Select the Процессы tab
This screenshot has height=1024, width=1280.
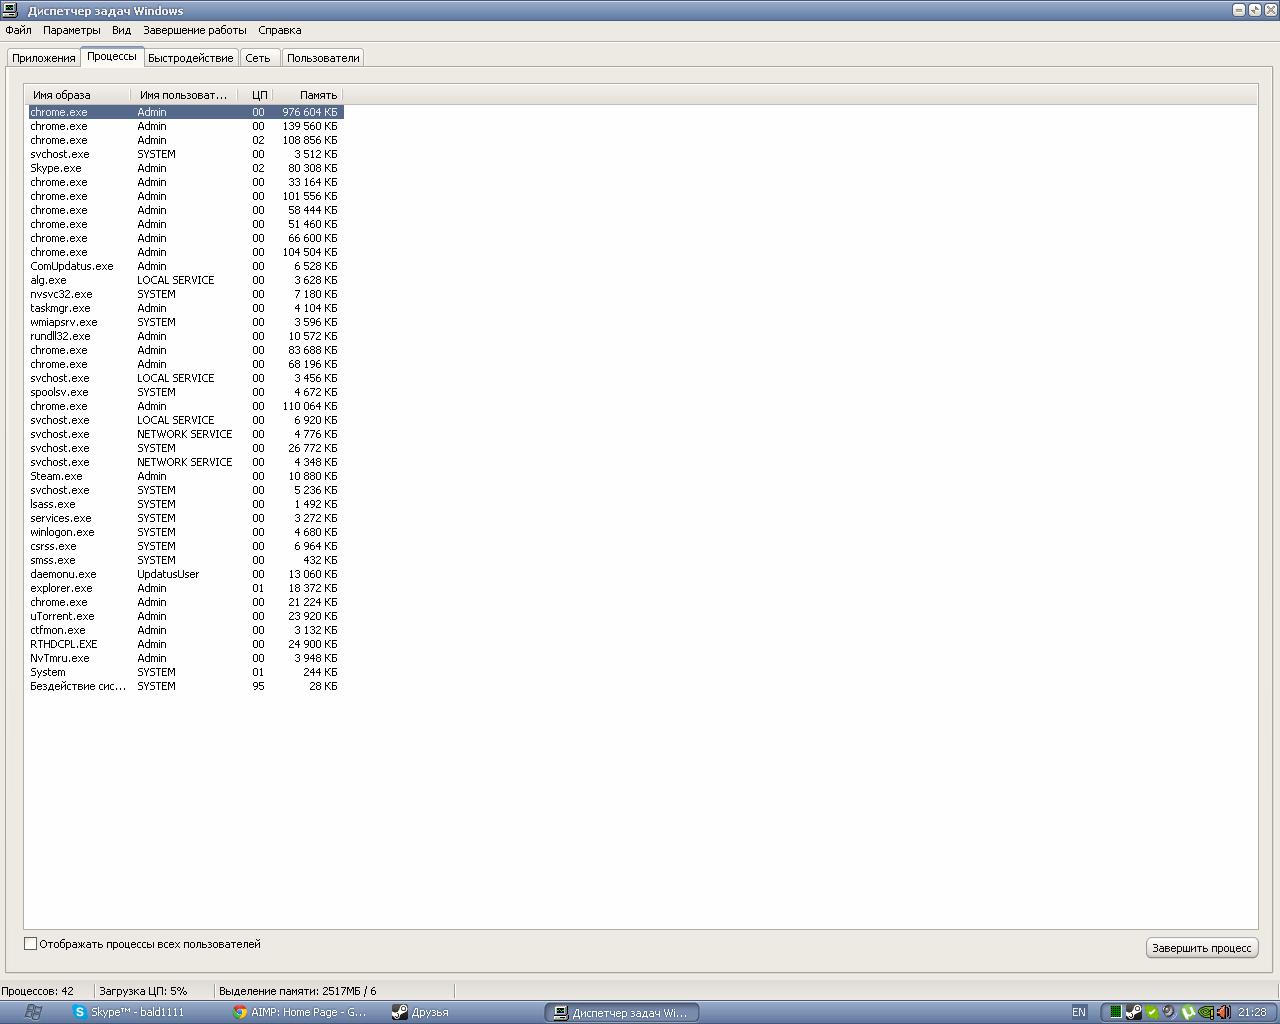click(x=112, y=56)
